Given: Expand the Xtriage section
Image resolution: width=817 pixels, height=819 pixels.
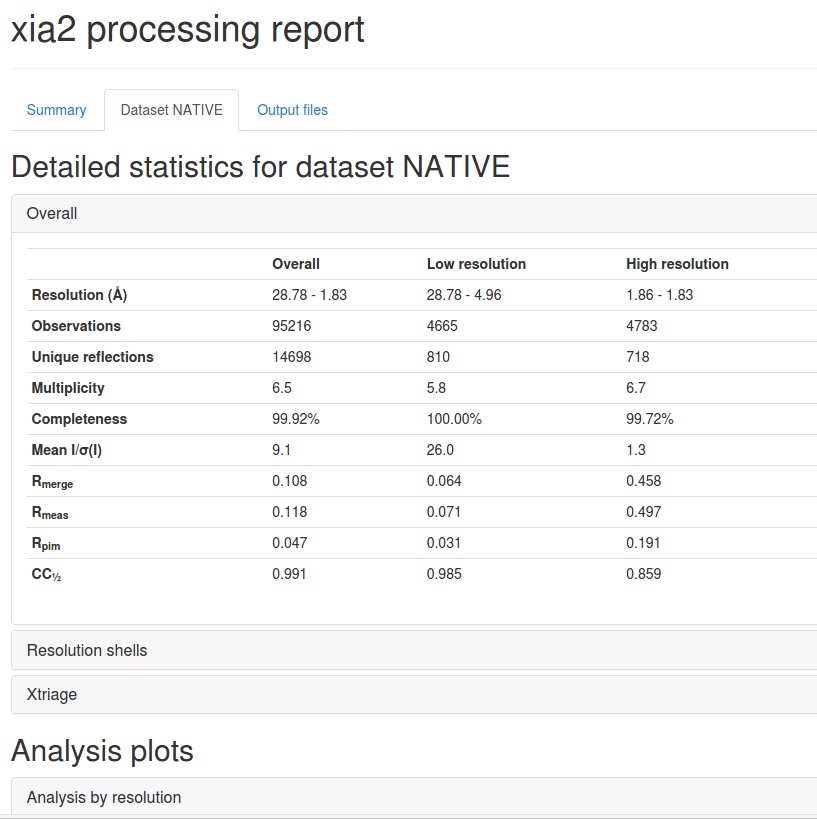Looking at the screenshot, I should click(x=52, y=694).
